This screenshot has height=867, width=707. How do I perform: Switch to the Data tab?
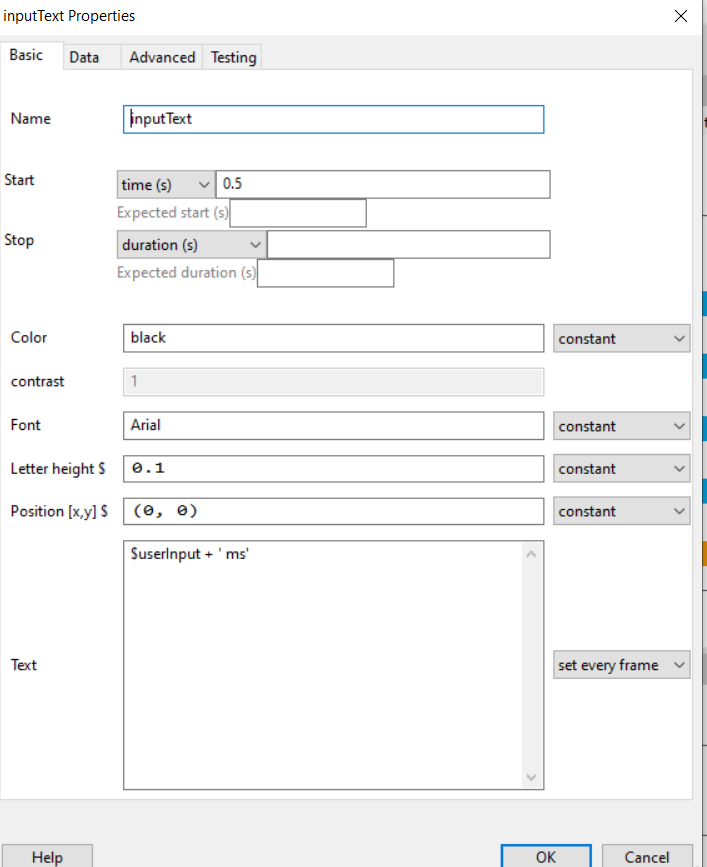(84, 57)
